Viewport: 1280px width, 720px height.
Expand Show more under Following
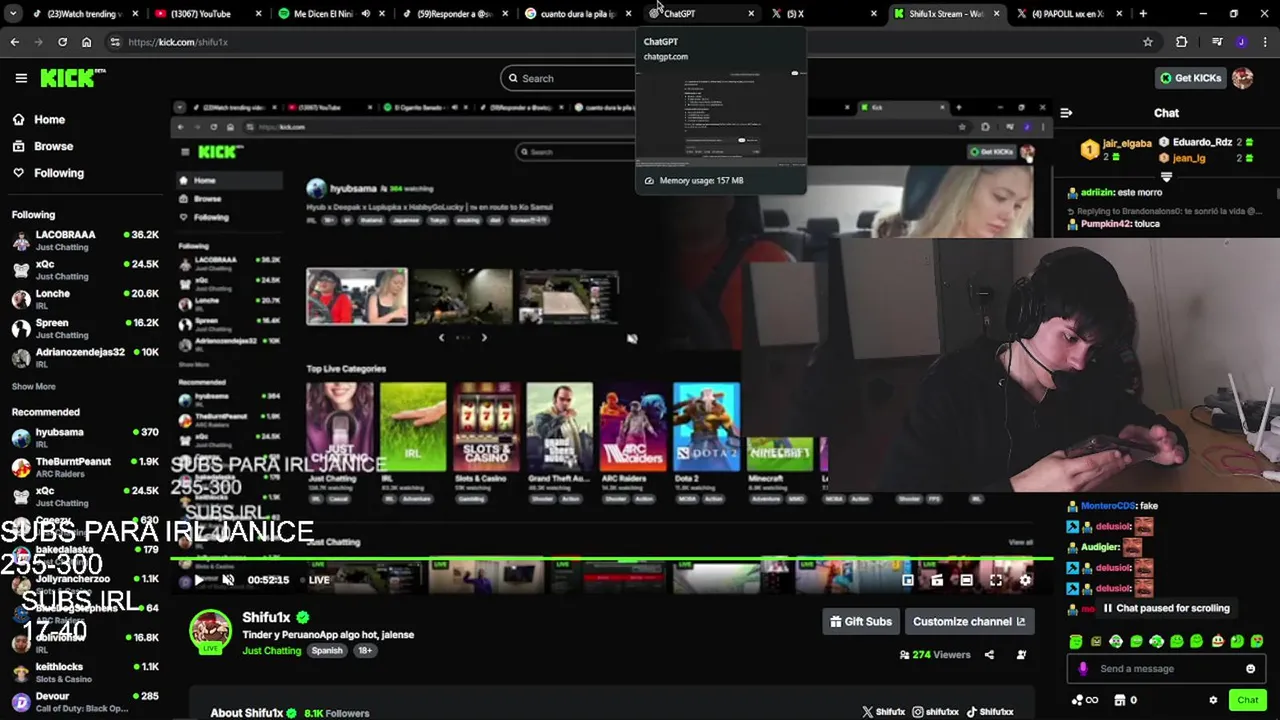(33, 386)
